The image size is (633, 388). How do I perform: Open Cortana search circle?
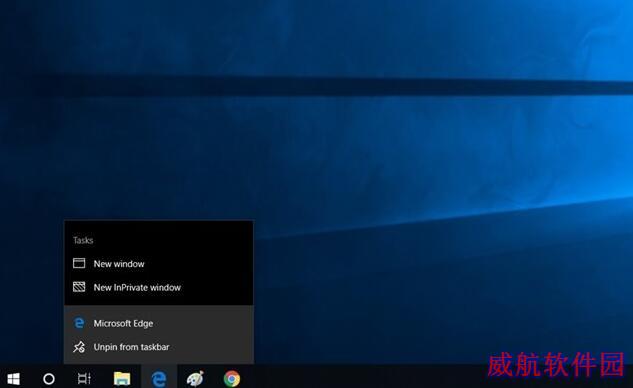49,379
